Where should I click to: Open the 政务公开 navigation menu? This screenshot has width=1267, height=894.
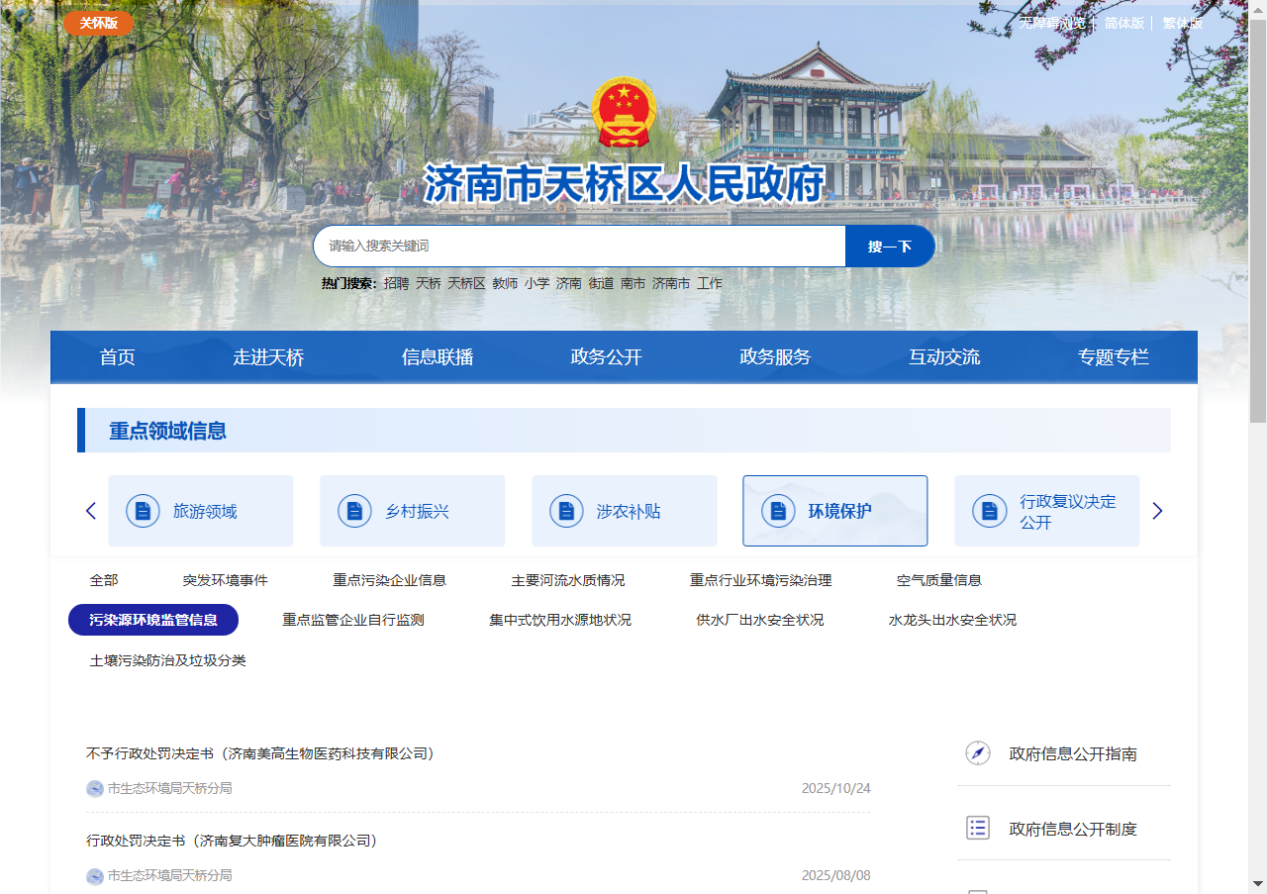tap(606, 357)
